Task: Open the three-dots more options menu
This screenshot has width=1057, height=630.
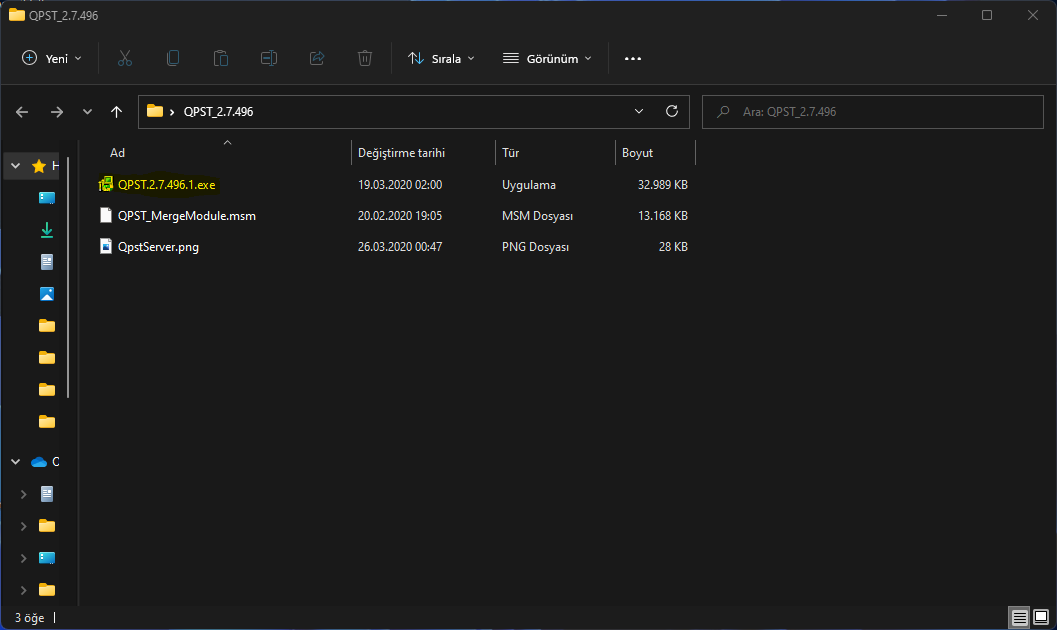Action: 632,59
